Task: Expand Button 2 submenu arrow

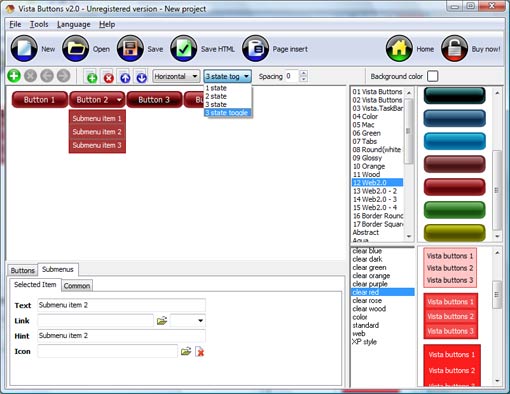Action: pyautogui.click(x=119, y=100)
